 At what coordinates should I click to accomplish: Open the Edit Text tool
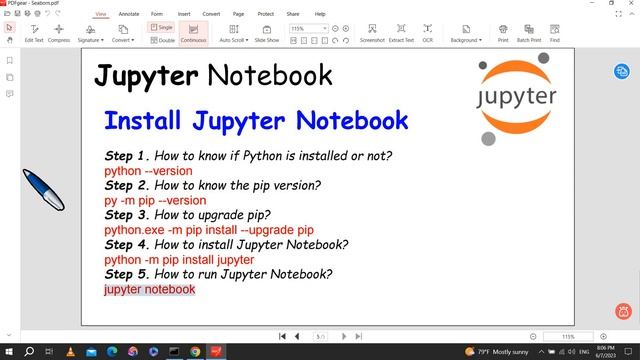(x=34, y=33)
